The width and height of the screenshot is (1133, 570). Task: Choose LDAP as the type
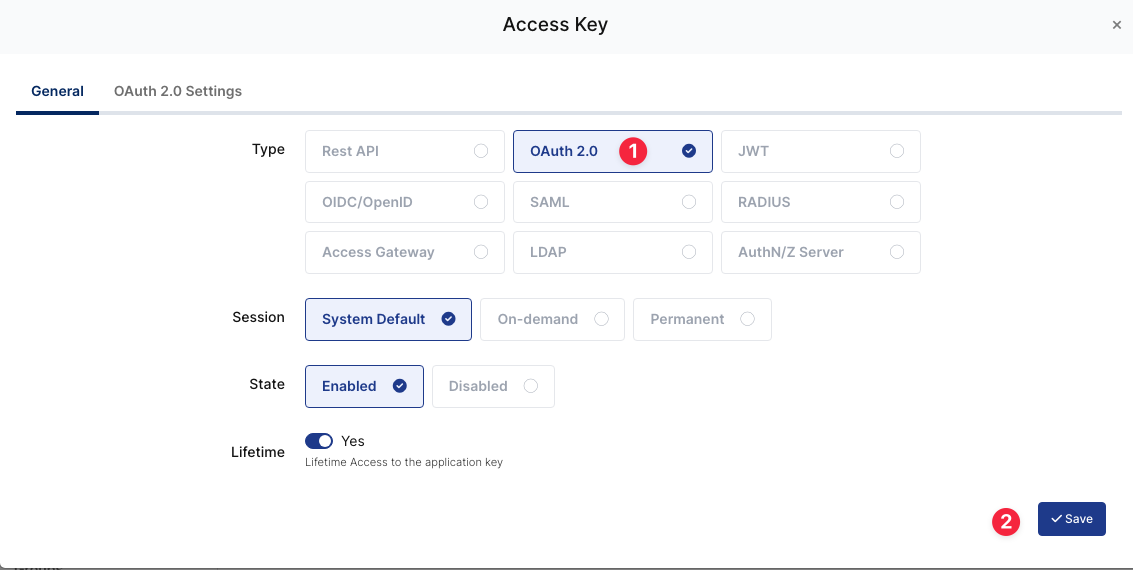click(x=612, y=252)
